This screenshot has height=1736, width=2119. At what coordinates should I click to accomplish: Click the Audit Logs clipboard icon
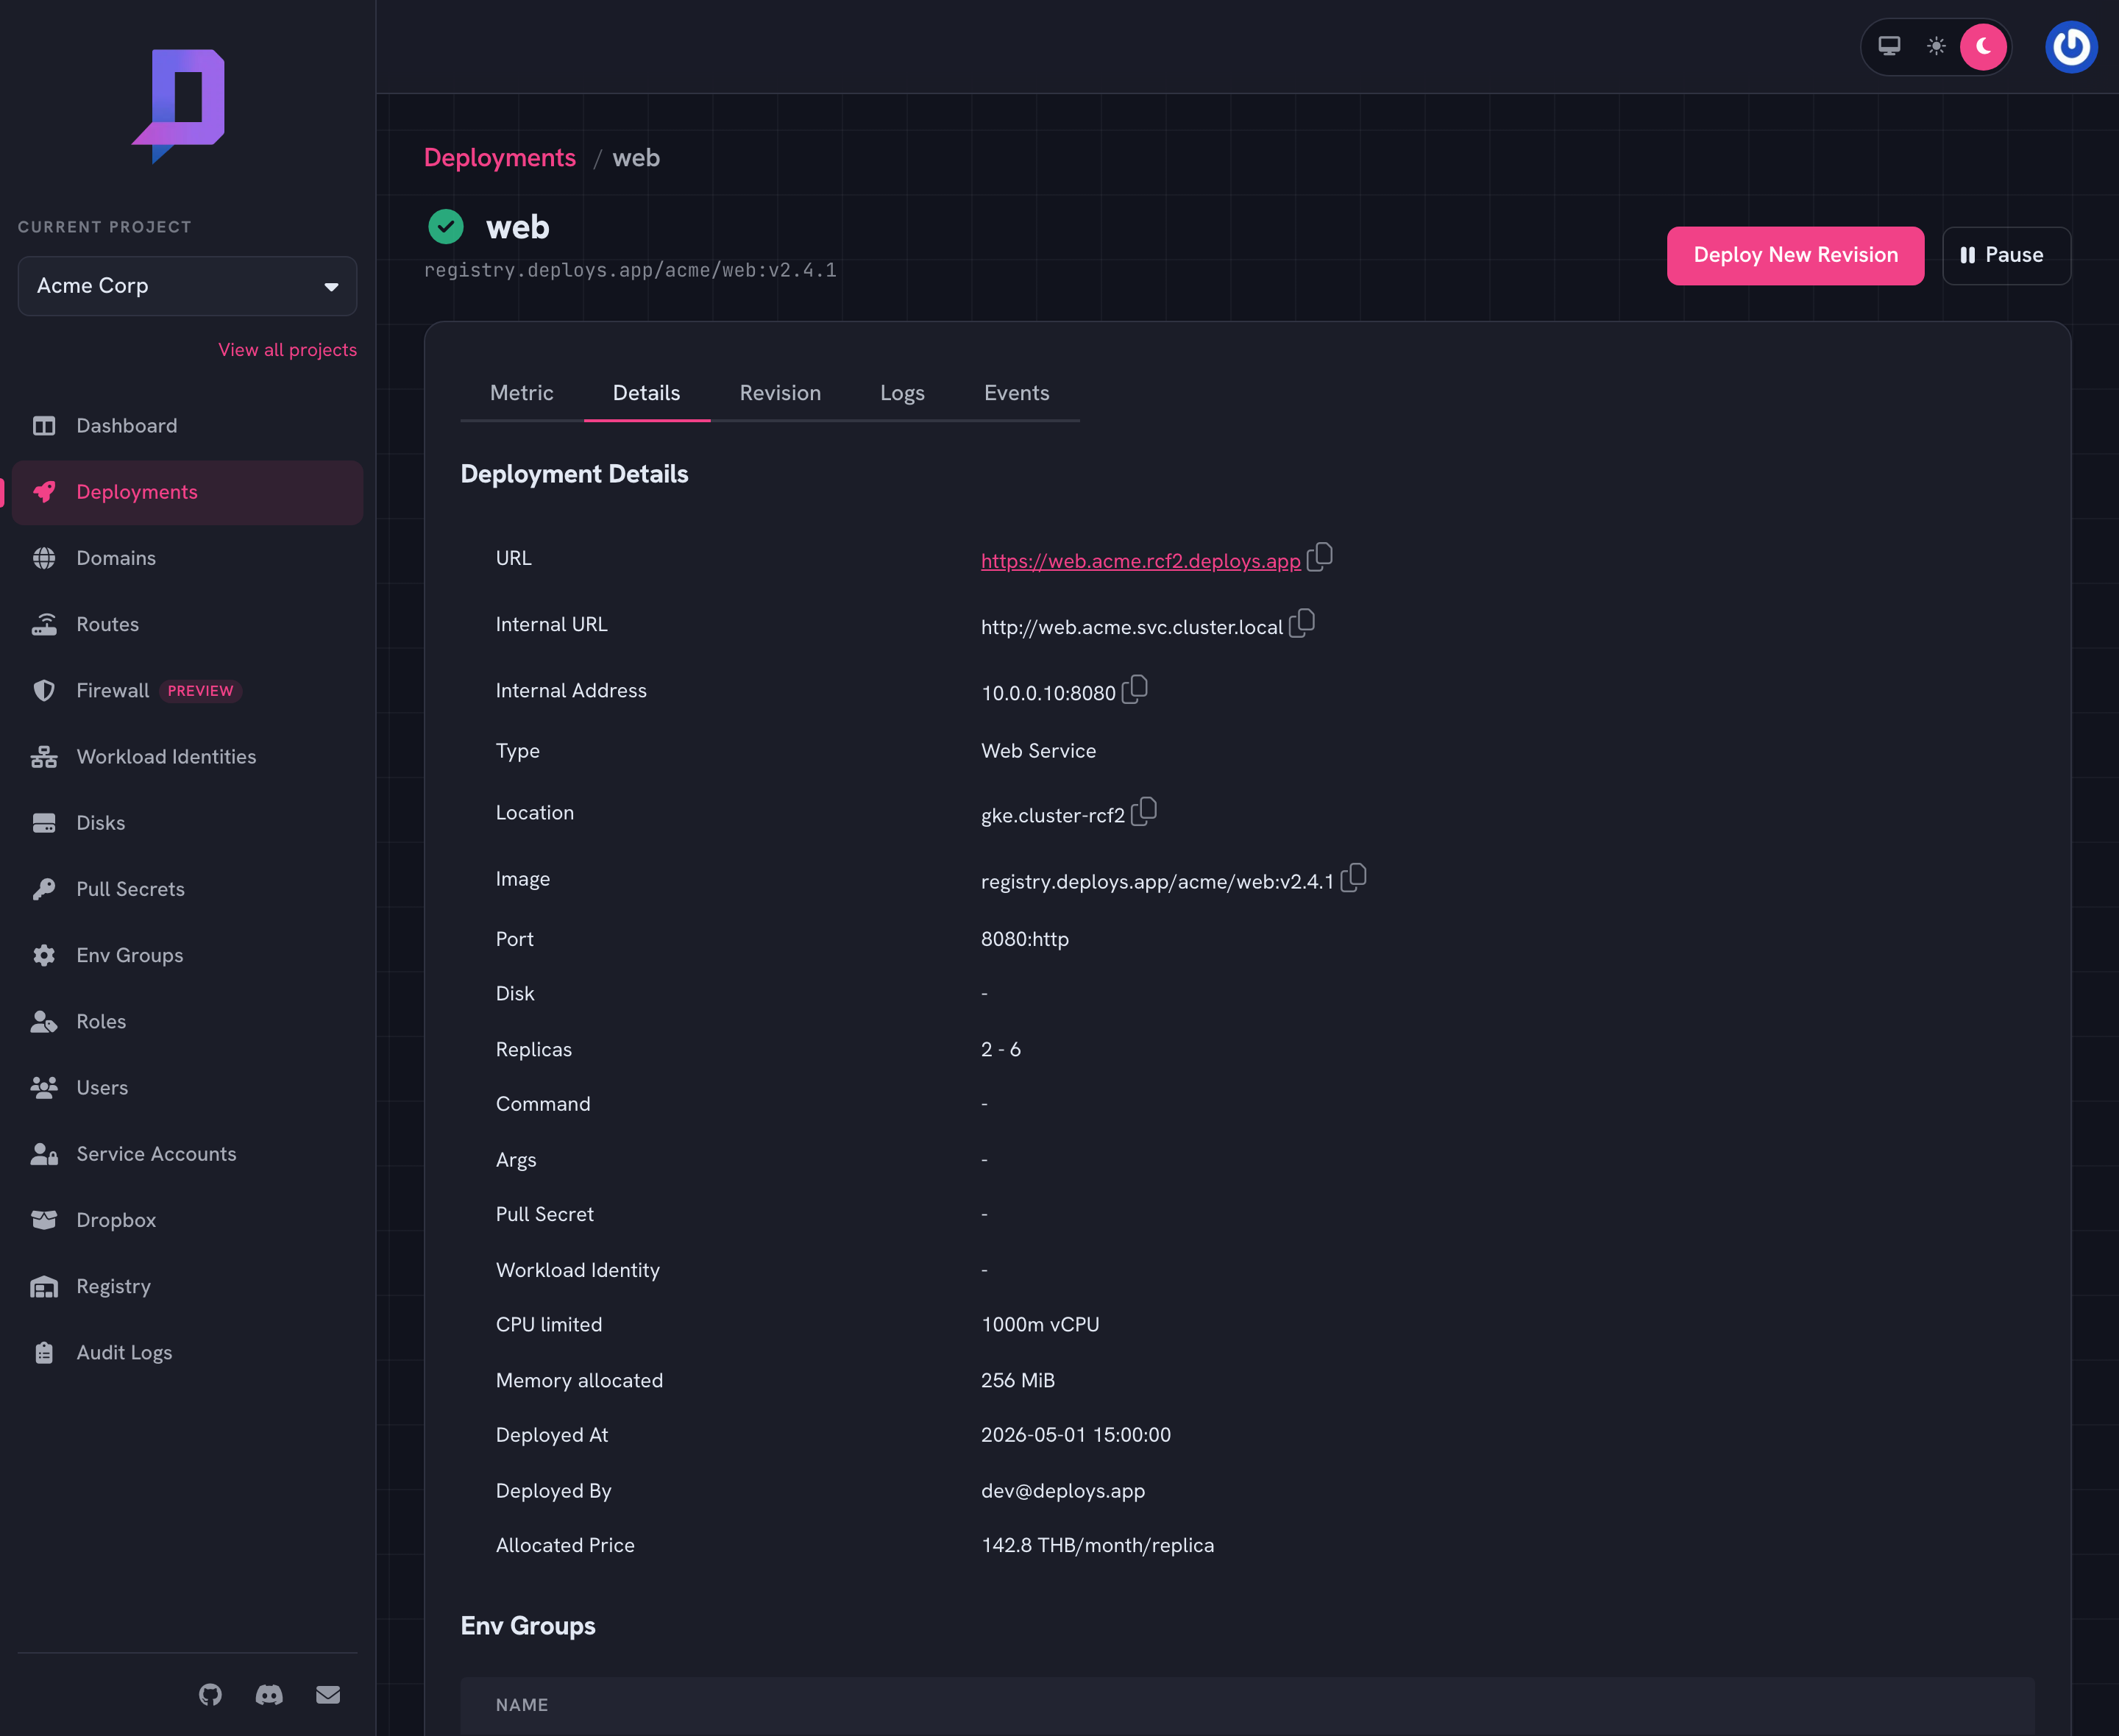pos(44,1352)
